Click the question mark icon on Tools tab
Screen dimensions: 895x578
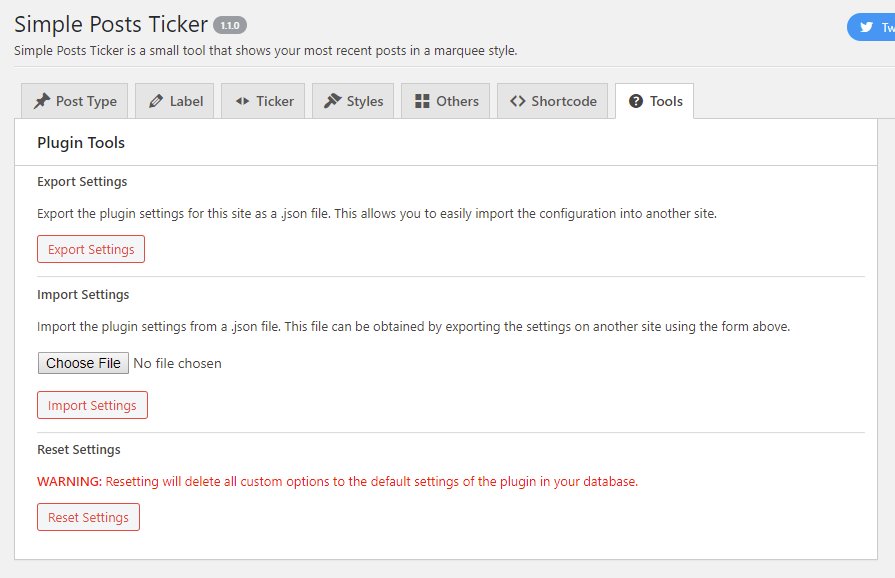636,101
